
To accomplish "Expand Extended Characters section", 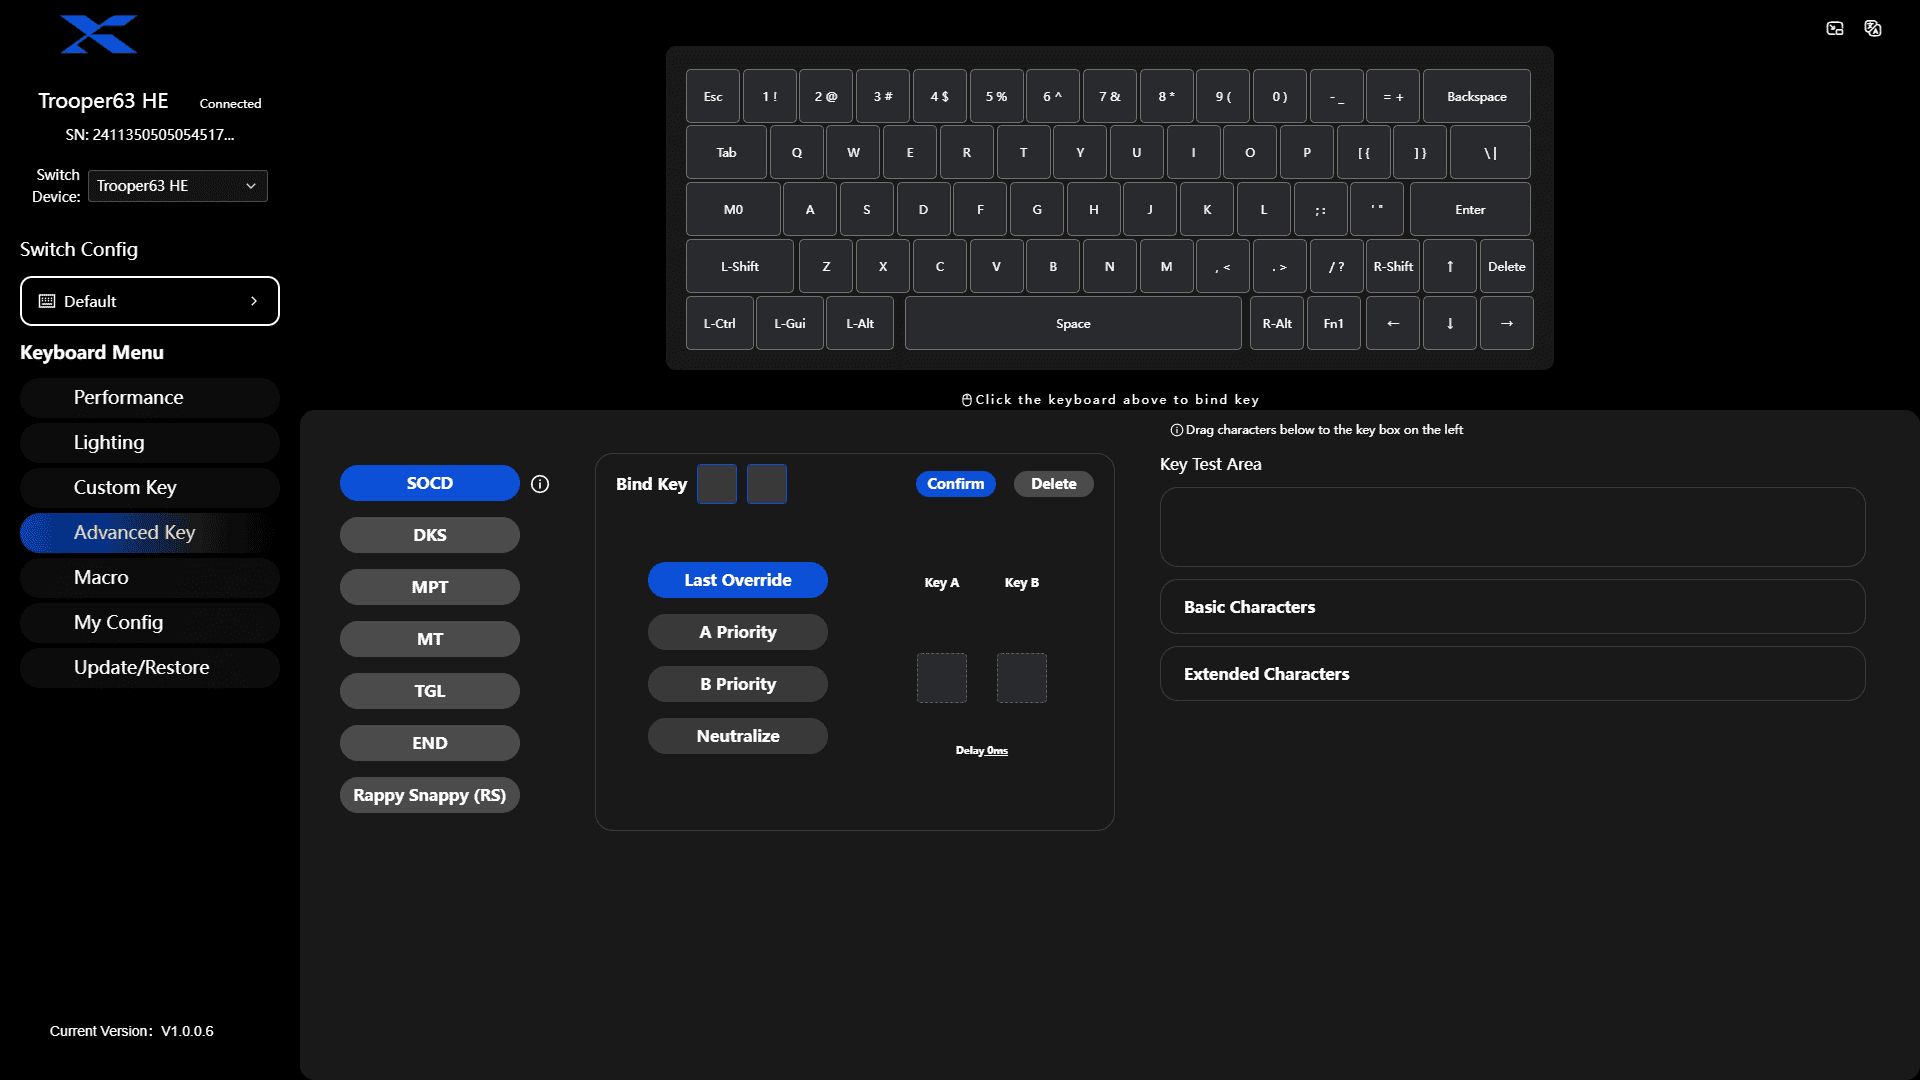I will point(1512,674).
